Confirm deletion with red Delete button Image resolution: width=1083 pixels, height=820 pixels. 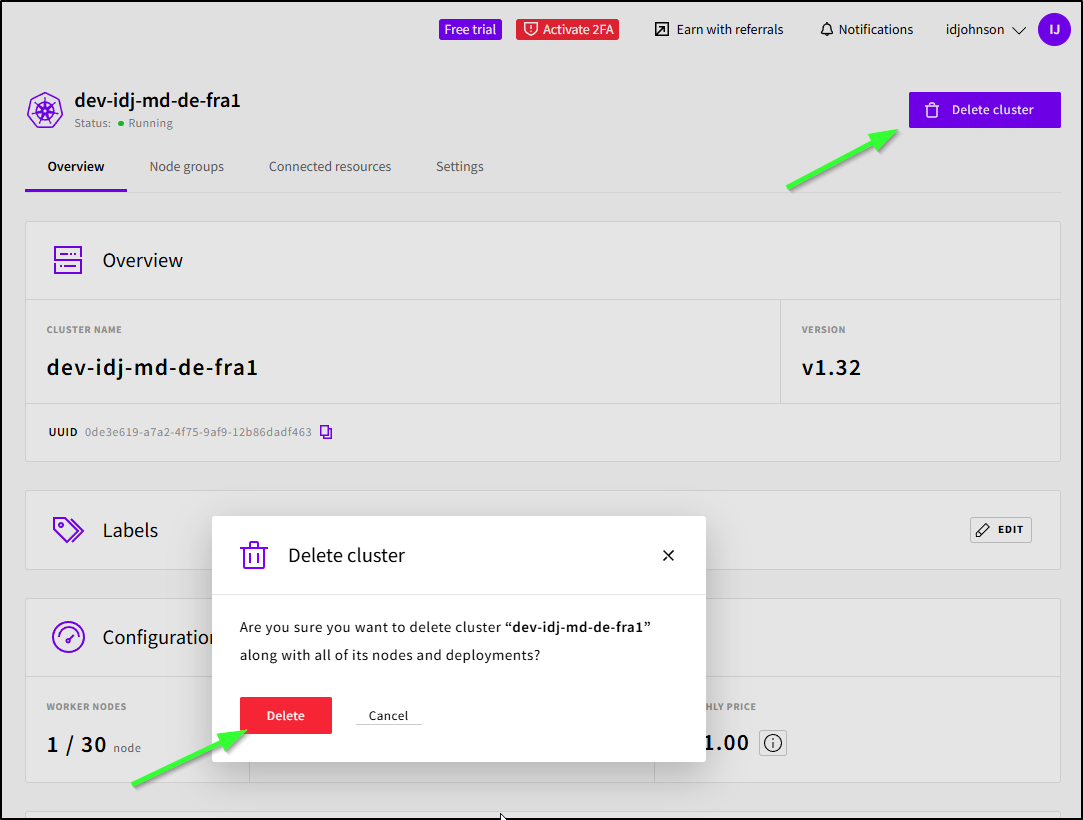coord(285,716)
